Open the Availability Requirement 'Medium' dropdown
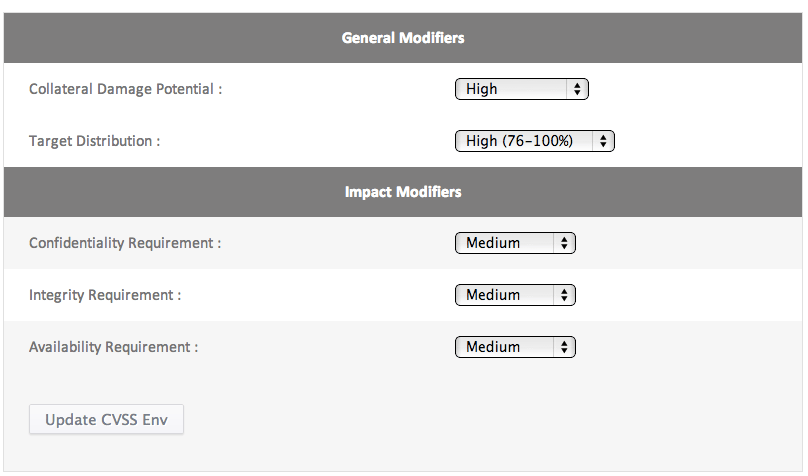Viewport: 808px width, 476px height. point(515,347)
